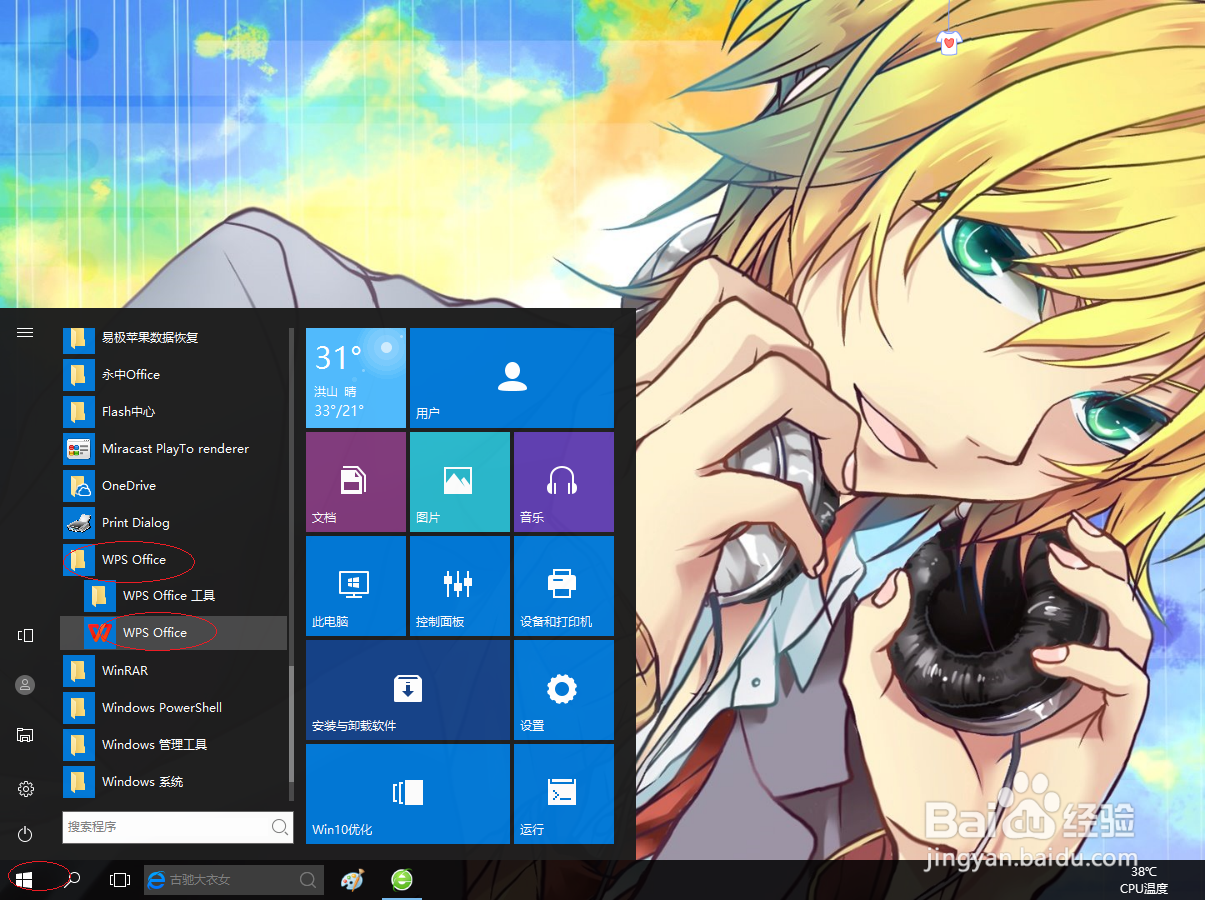
Task: Open the 设置 tile
Action: 564,690
